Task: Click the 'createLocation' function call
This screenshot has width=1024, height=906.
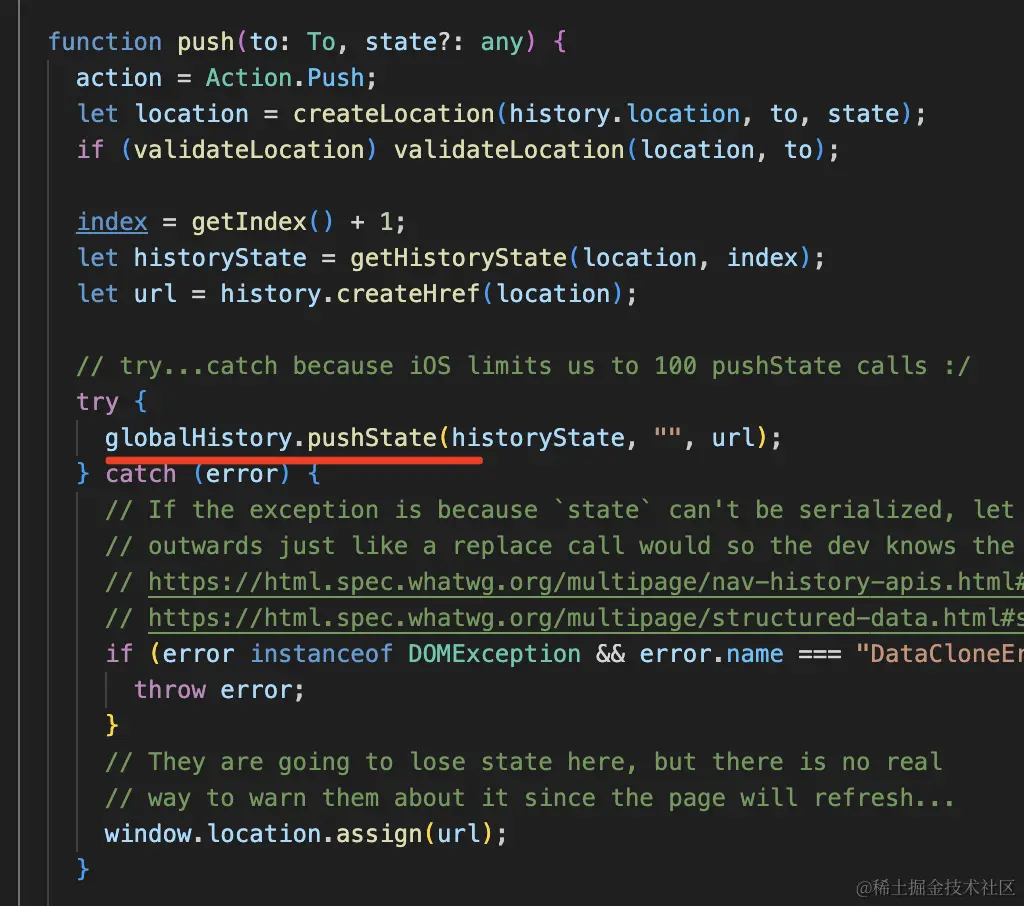Action: click(x=394, y=114)
